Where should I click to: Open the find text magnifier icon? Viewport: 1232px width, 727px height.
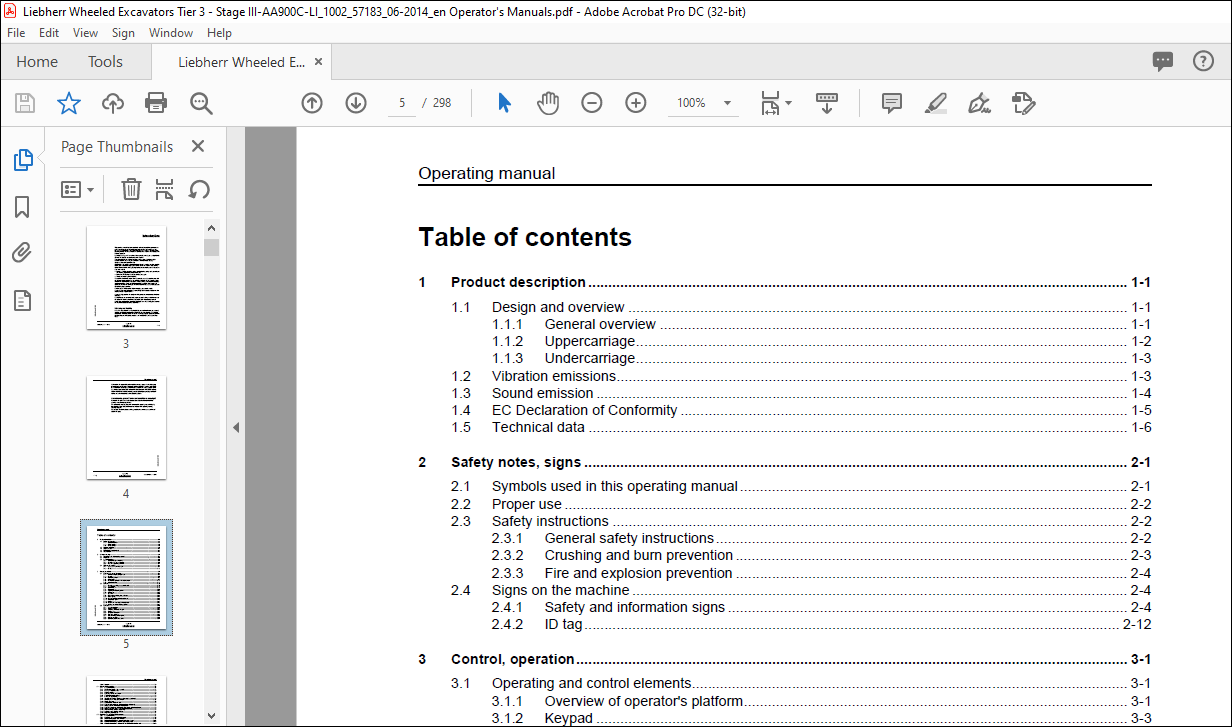pyautogui.click(x=201, y=103)
